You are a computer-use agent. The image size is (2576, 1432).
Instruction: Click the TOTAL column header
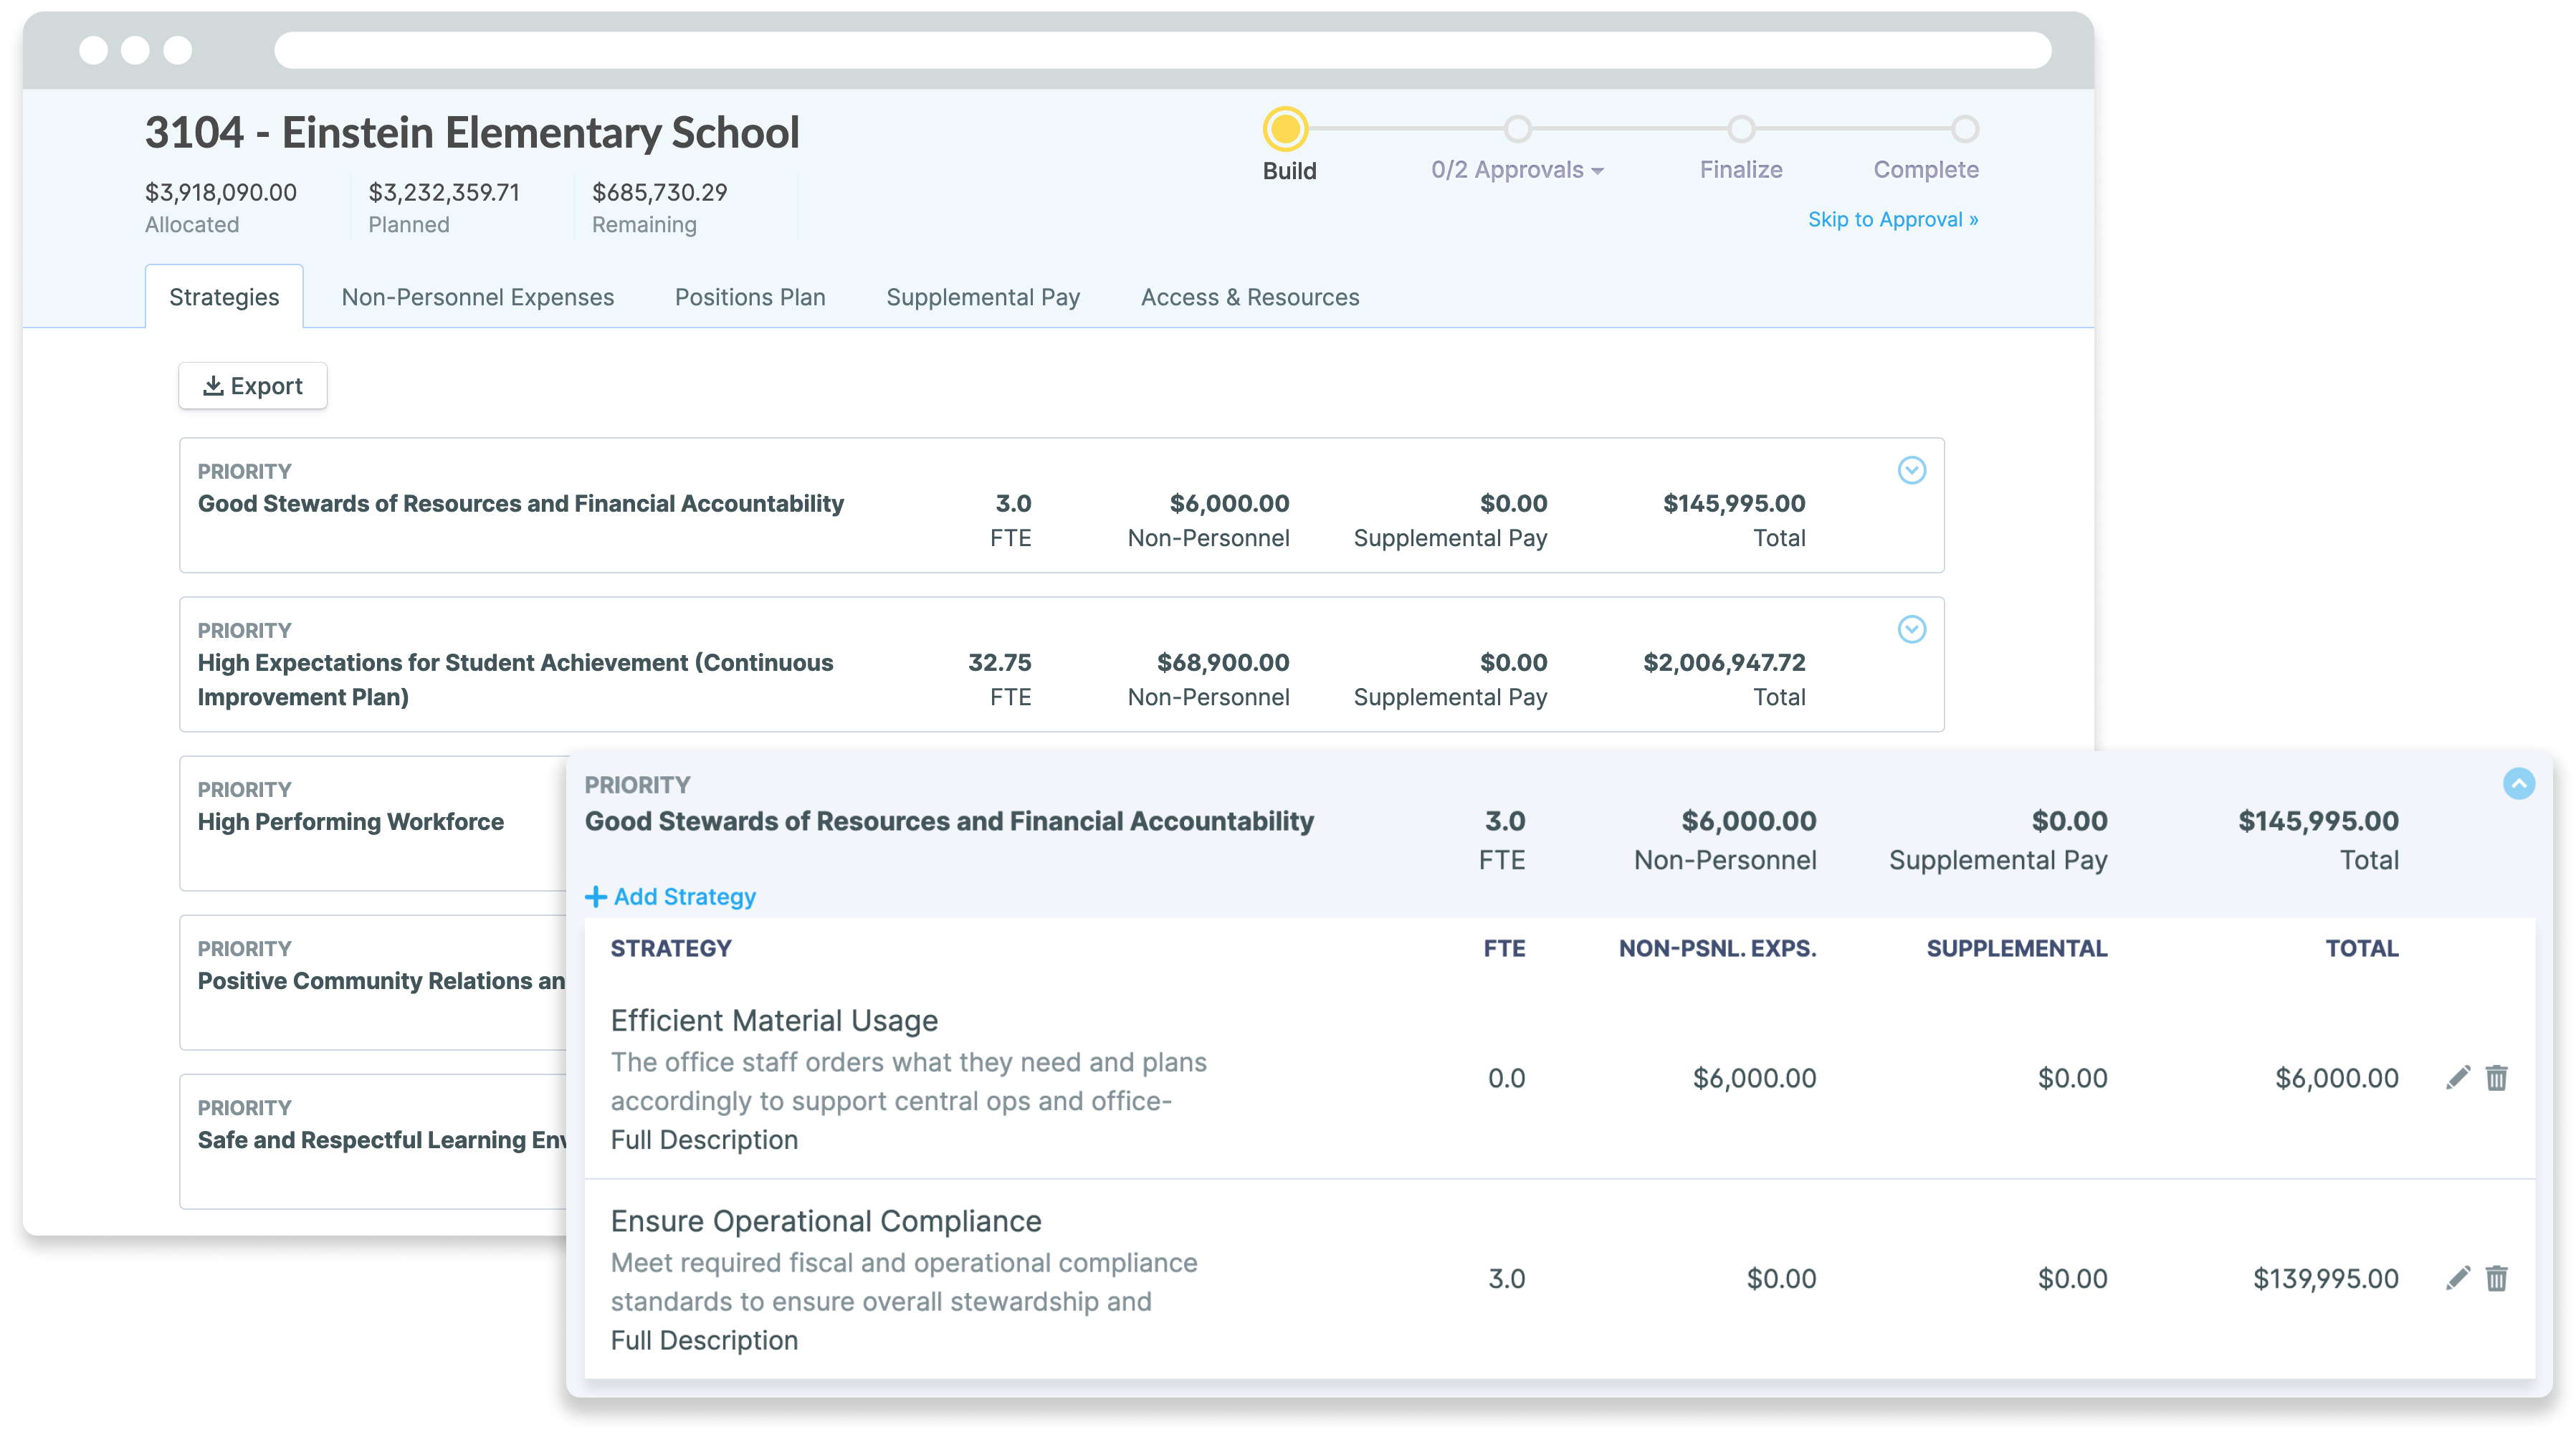[x=2361, y=948]
